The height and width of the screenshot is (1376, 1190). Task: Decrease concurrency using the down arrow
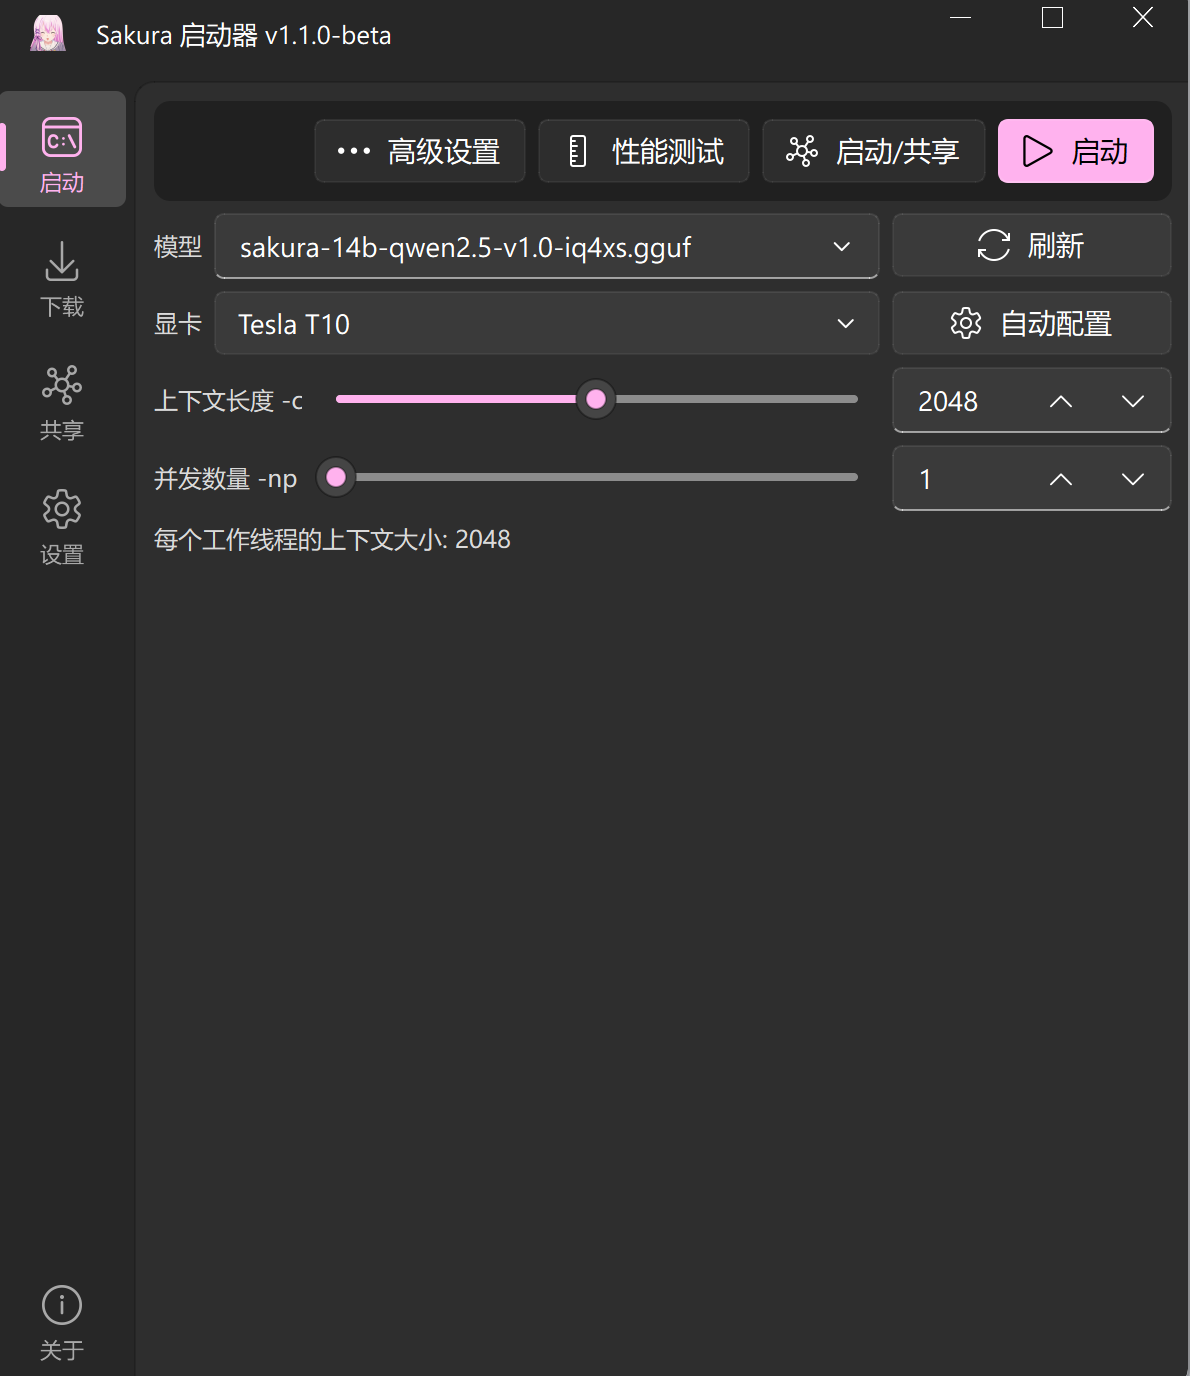[1133, 478]
